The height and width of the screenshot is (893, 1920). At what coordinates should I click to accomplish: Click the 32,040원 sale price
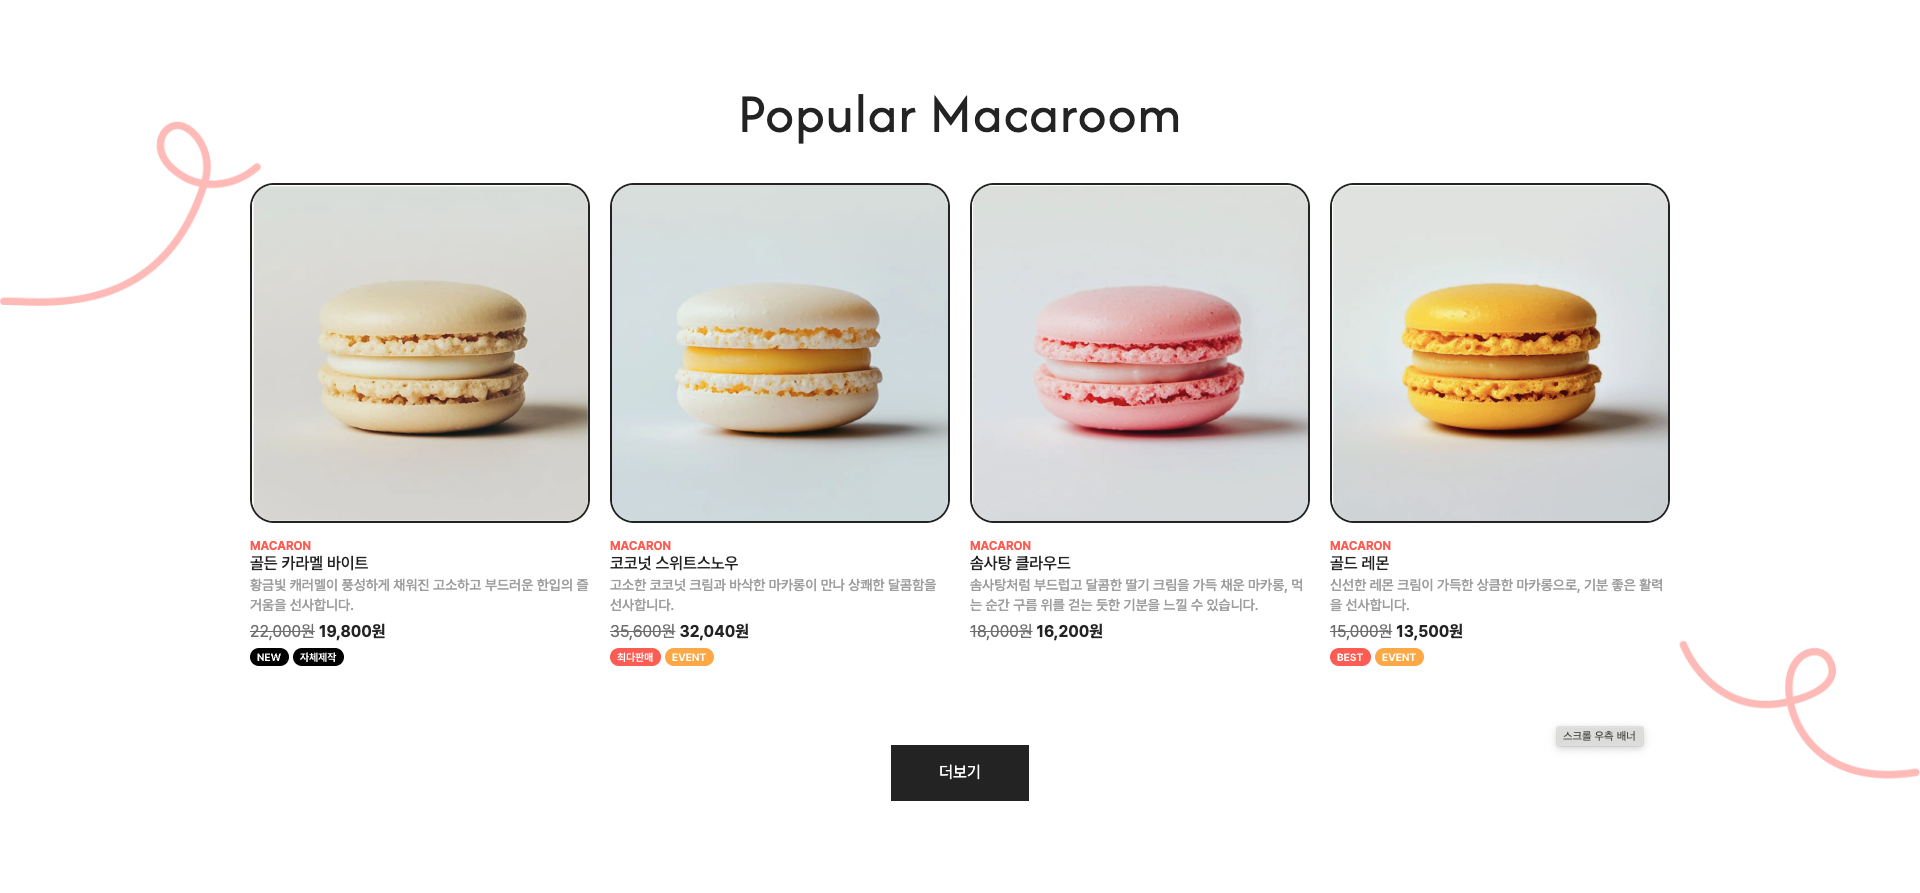(714, 631)
